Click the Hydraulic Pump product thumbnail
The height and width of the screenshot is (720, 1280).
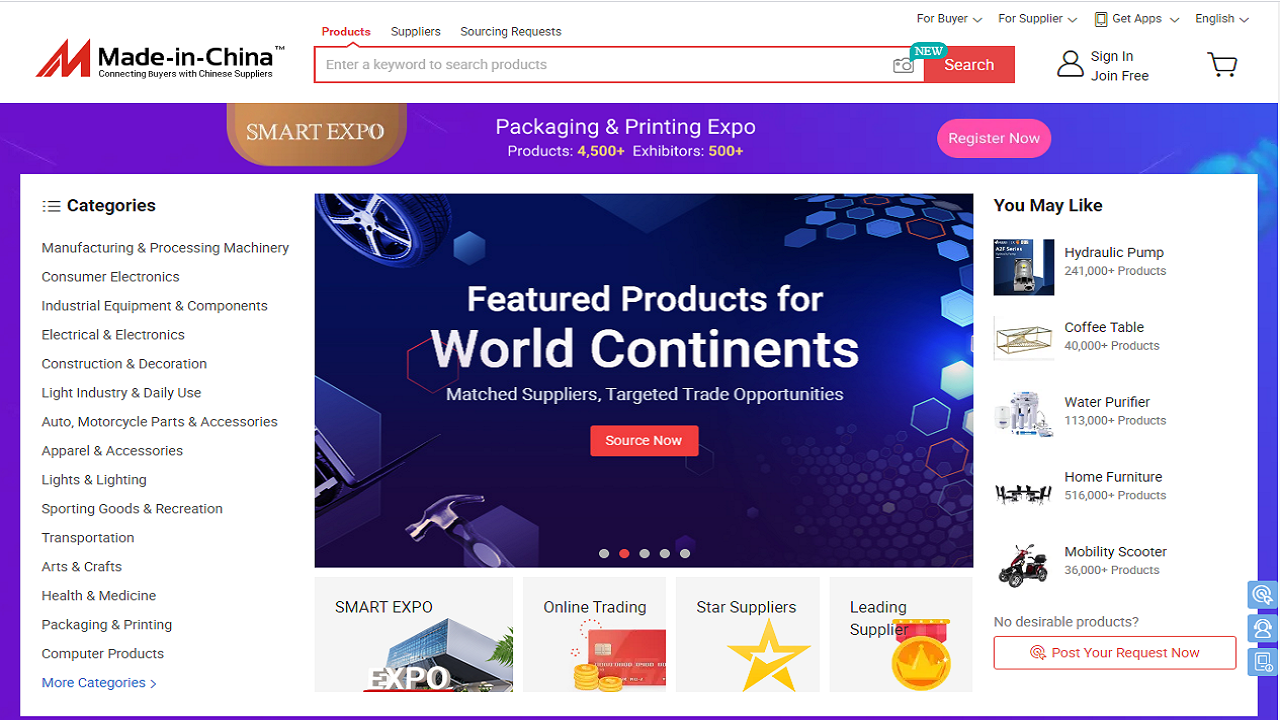[x=1023, y=267]
